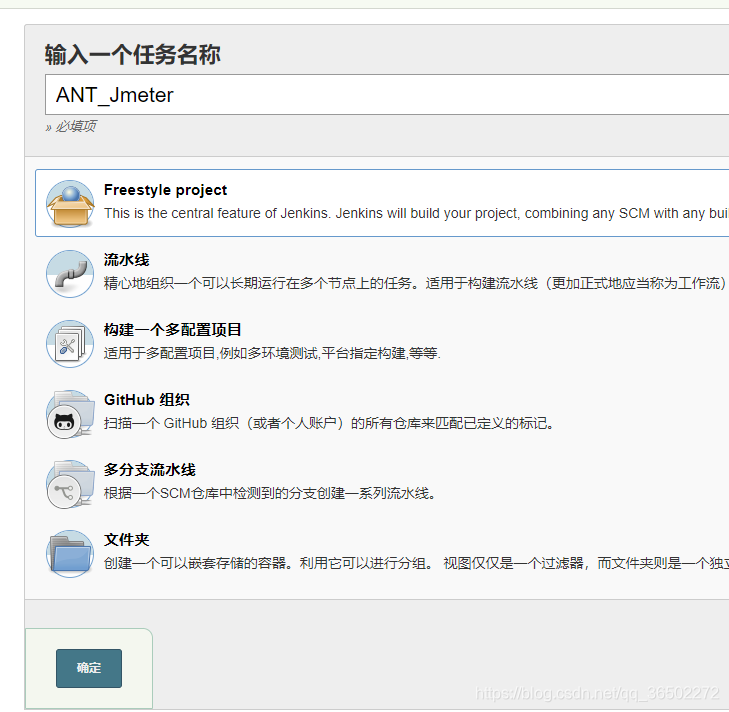Click the 流水线 pipeline pipe icon

tap(70, 274)
